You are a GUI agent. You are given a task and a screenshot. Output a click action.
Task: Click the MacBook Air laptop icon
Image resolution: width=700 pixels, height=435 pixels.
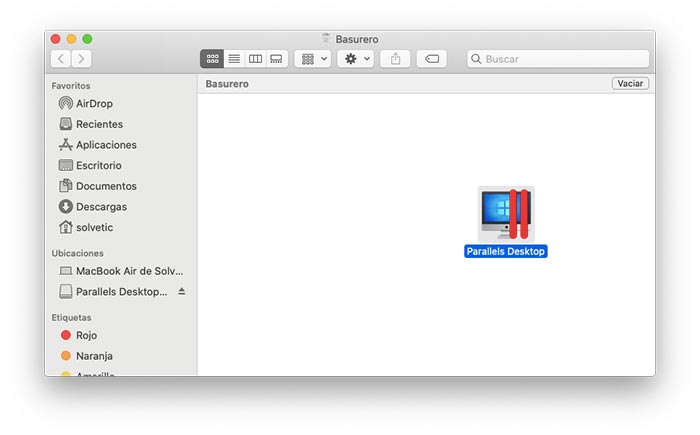[x=66, y=271]
